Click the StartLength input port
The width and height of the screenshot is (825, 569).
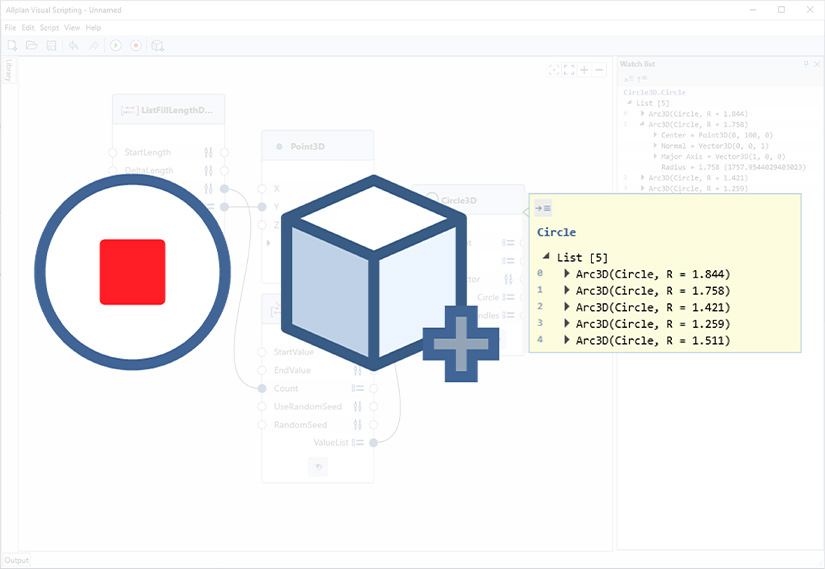click(113, 153)
